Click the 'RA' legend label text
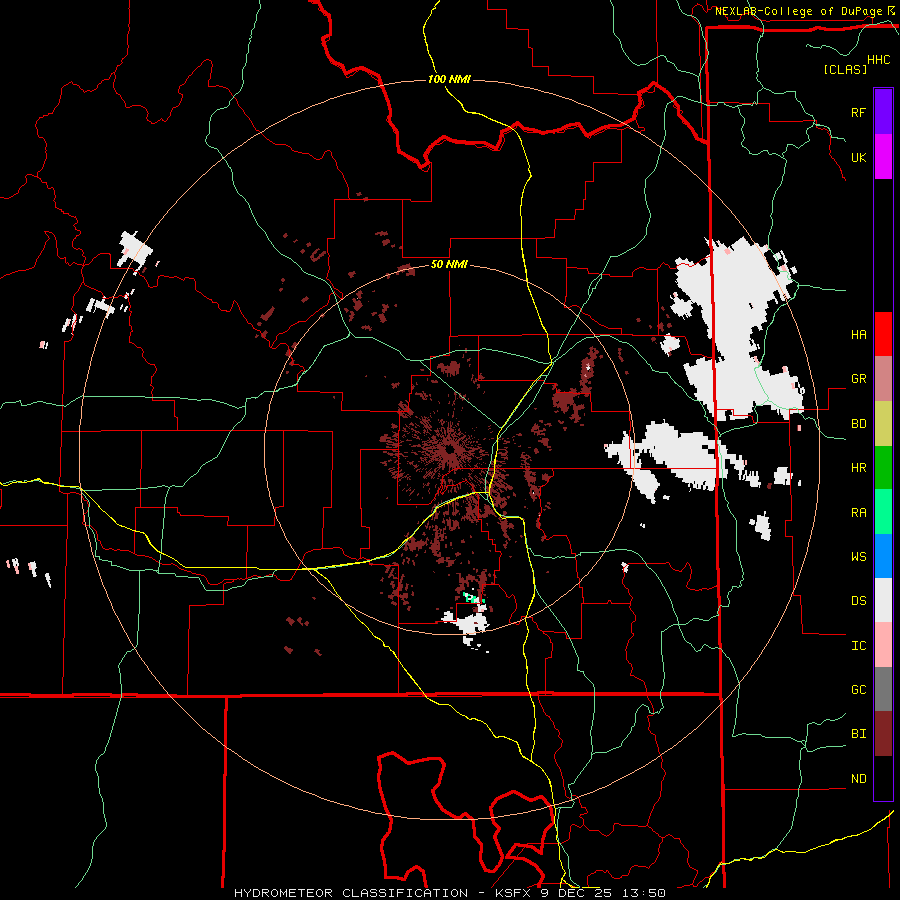This screenshot has height=900, width=900. [x=858, y=512]
